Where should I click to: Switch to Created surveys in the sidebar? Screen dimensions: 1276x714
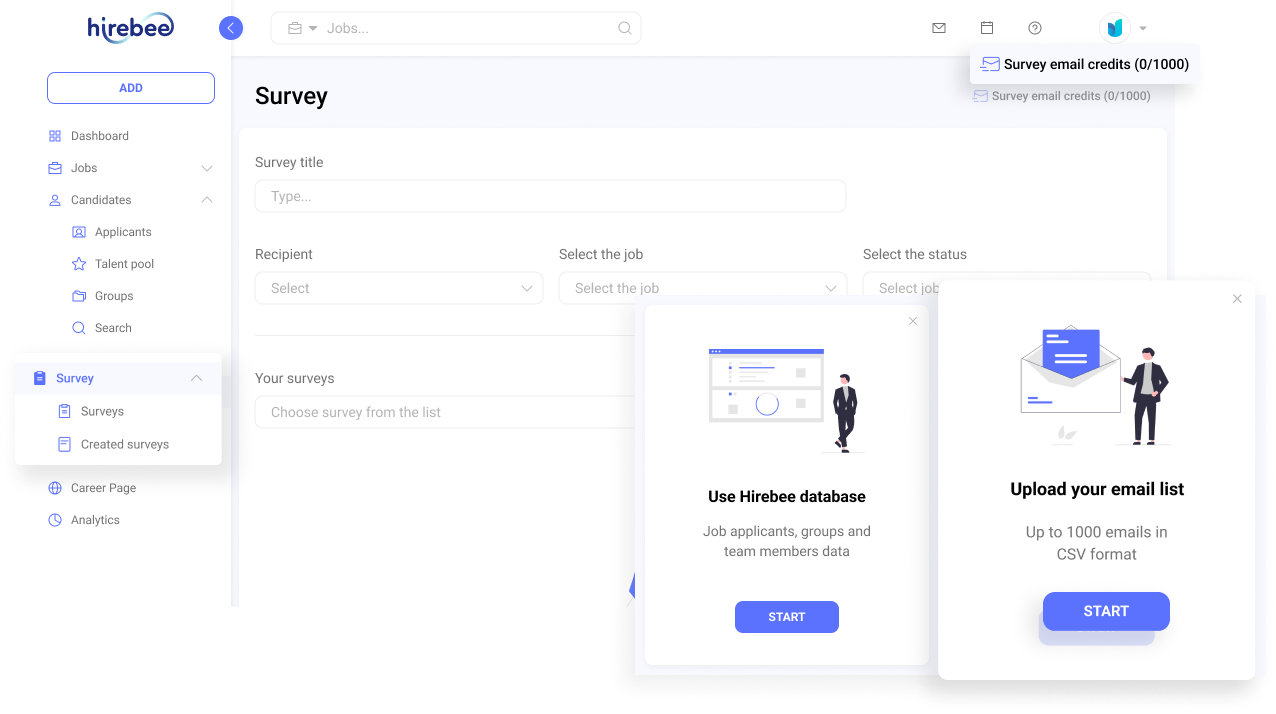(124, 444)
